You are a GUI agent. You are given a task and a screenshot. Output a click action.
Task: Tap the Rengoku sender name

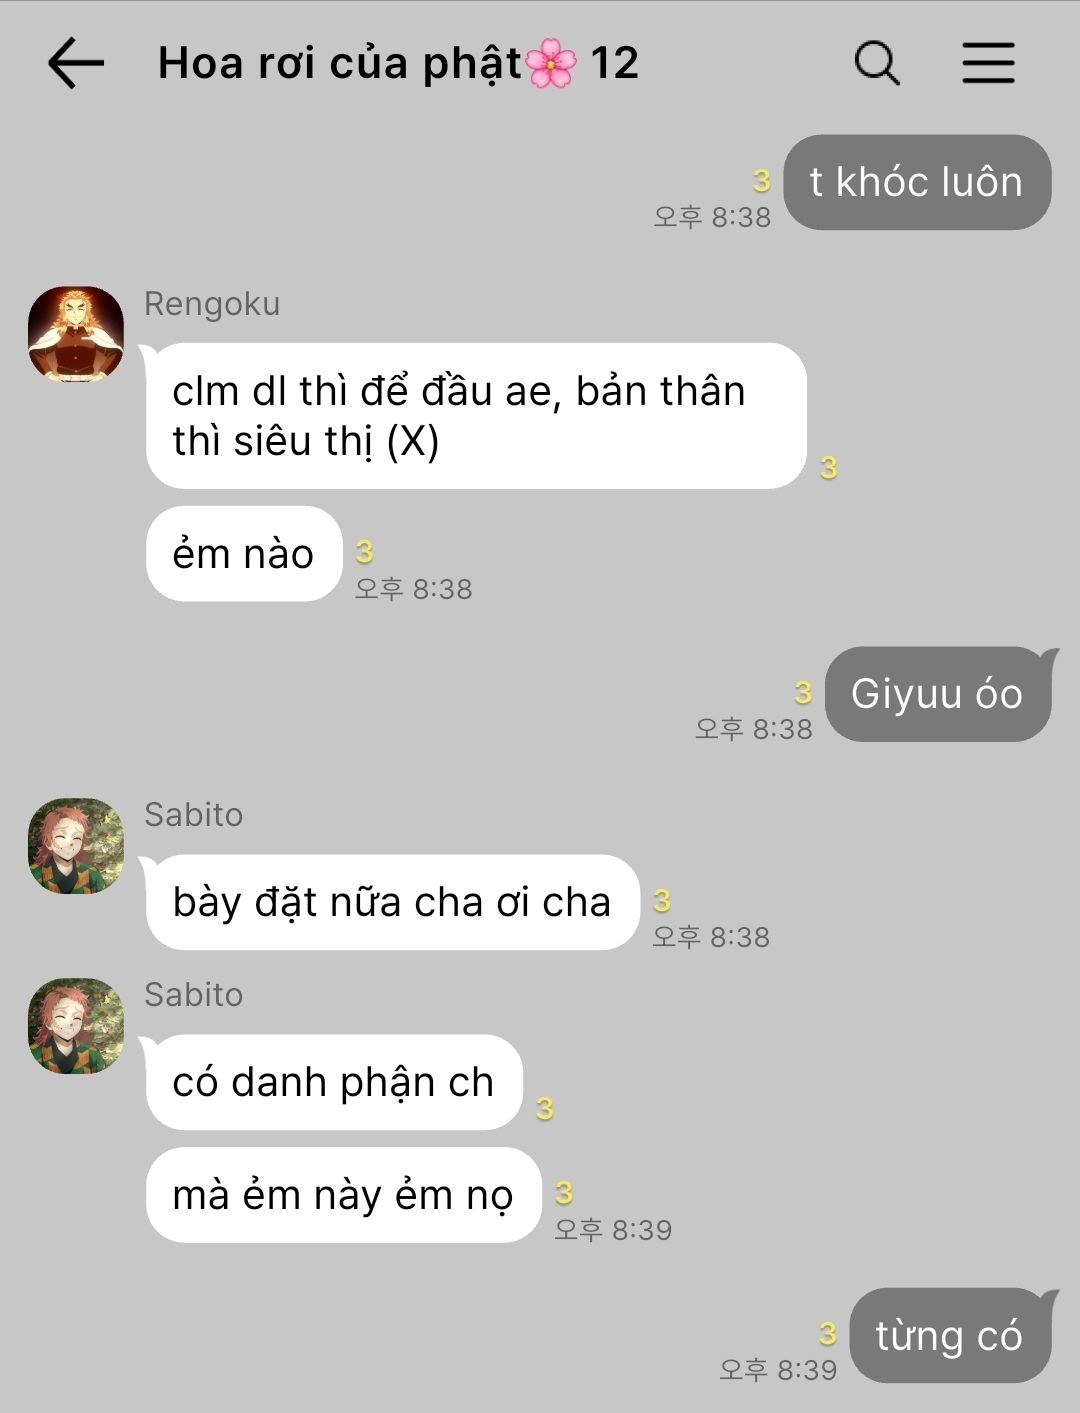(212, 304)
